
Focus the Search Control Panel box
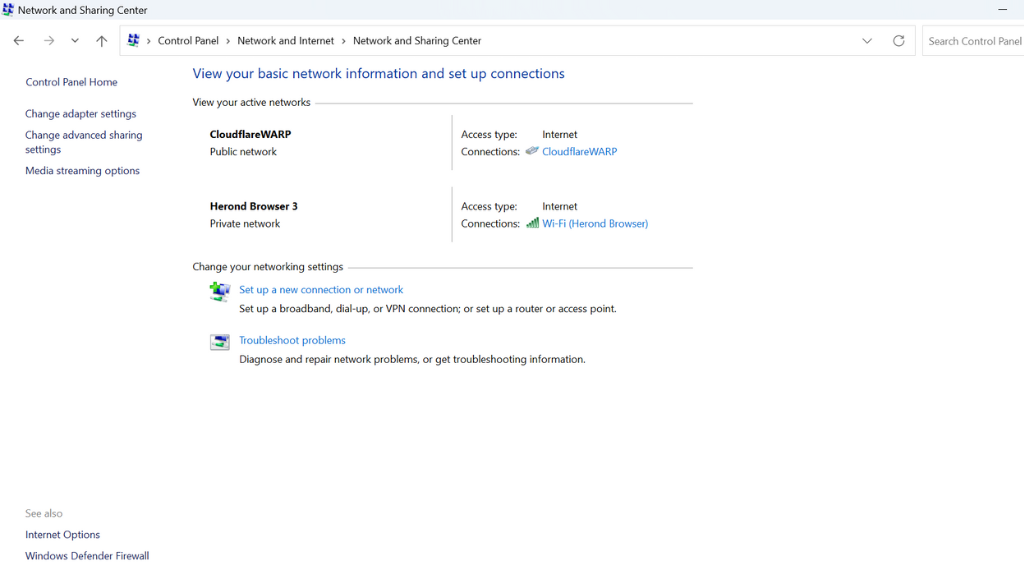tap(973, 40)
